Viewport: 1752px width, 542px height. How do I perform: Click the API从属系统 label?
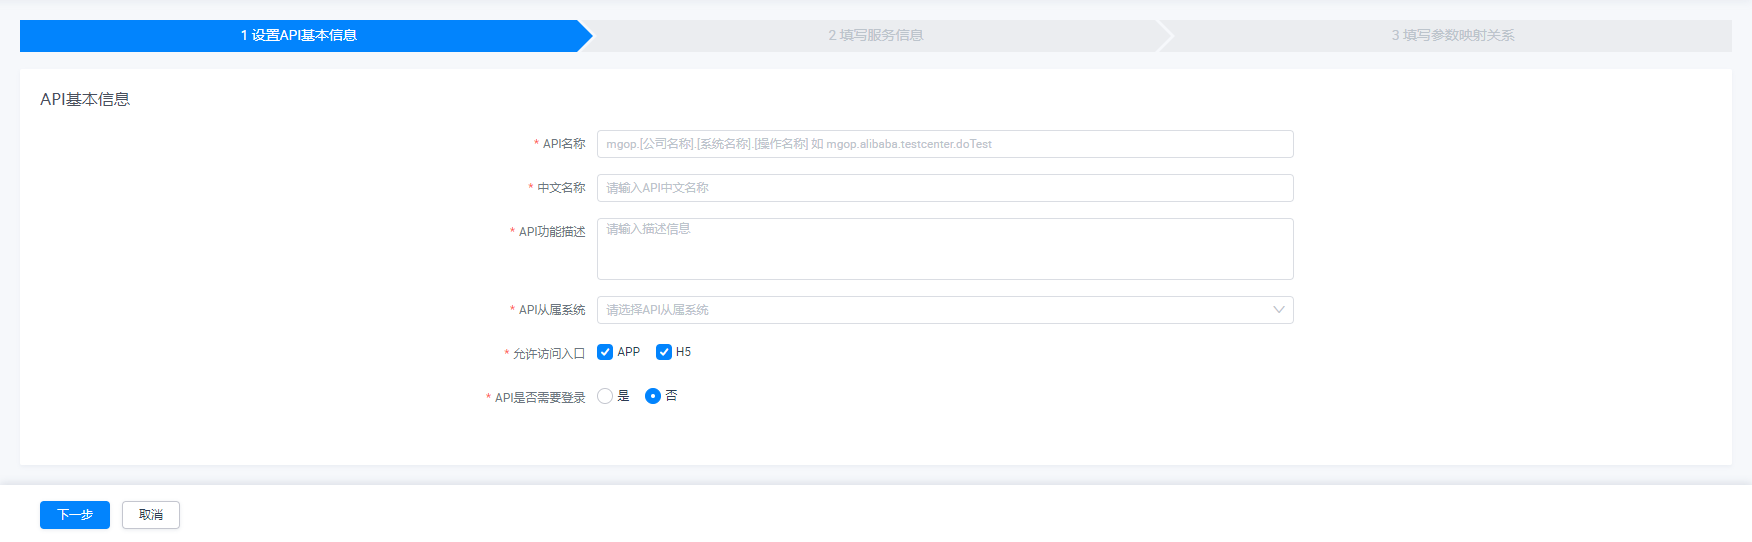pos(552,310)
